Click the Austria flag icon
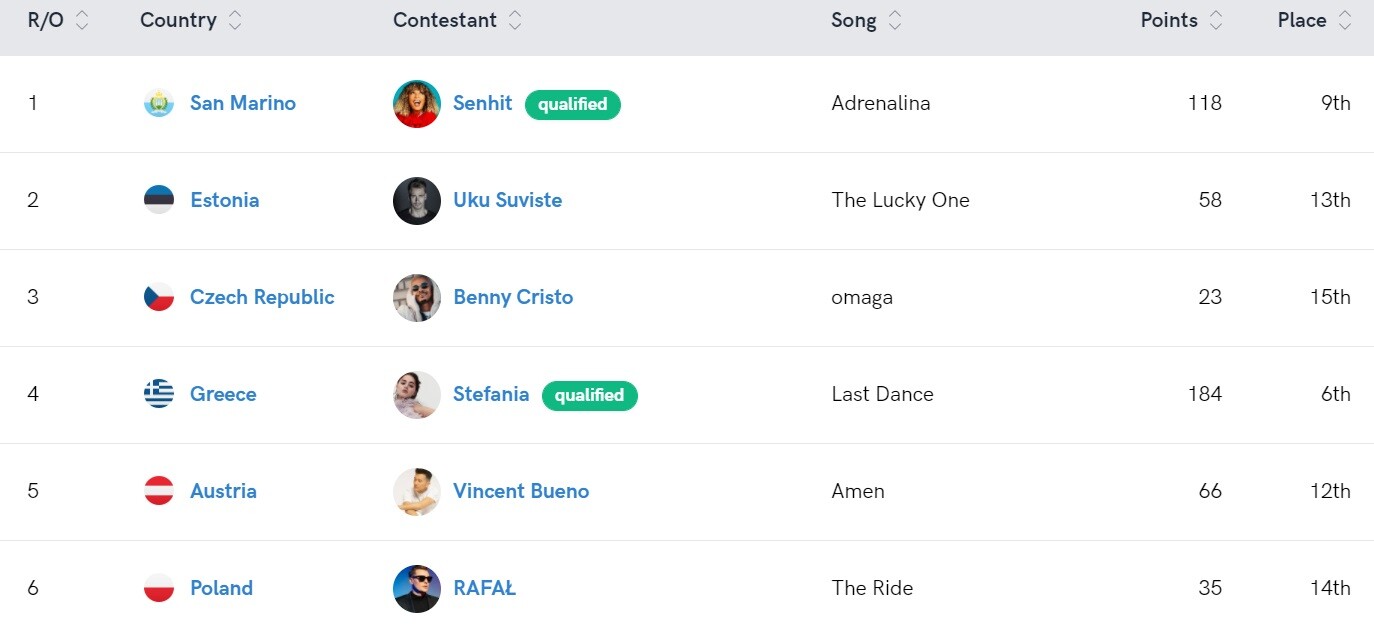This screenshot has width=1374, height=634. 159,491
